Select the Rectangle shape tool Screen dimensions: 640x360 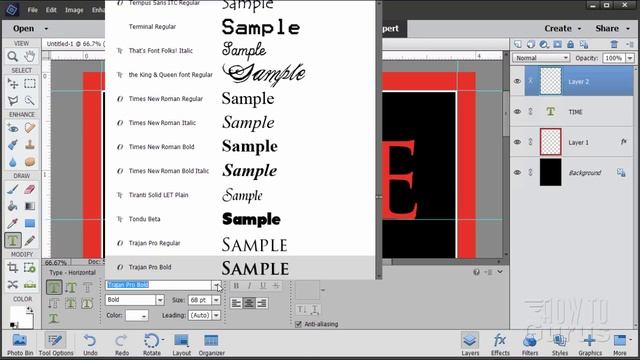coord(29,223)
